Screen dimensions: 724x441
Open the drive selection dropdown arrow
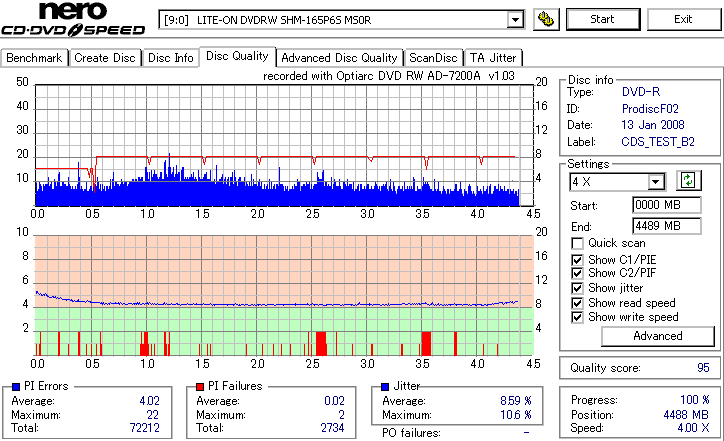pyautogui.click(x=515, y=20)
